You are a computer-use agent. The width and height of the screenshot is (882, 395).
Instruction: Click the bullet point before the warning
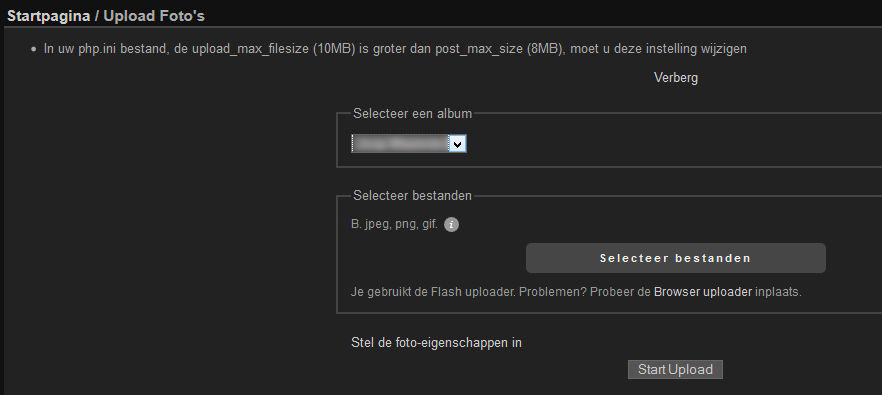pos(33,50)
